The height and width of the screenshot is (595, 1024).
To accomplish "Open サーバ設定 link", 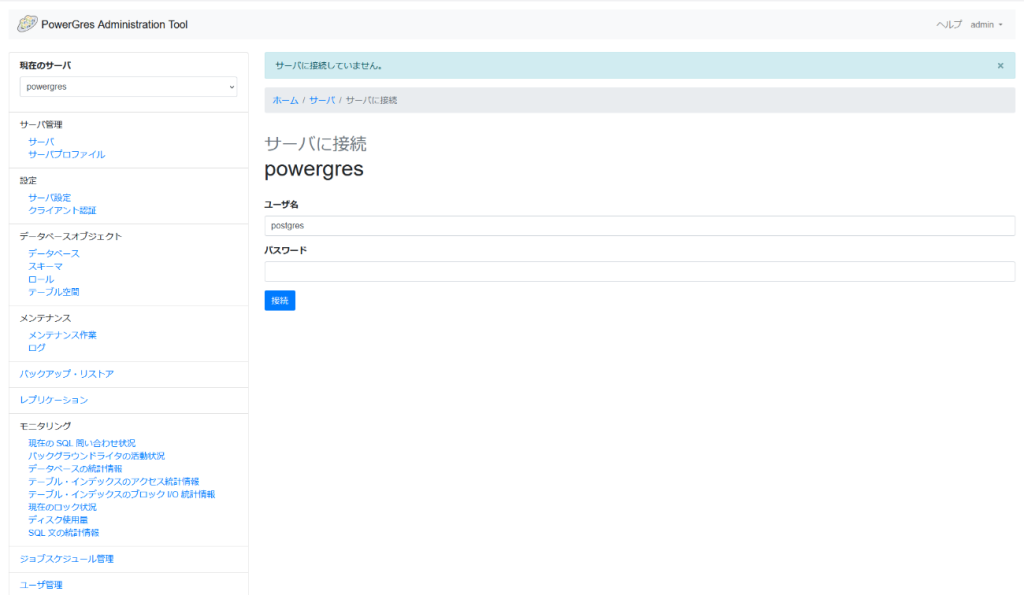I will point(50,197).
